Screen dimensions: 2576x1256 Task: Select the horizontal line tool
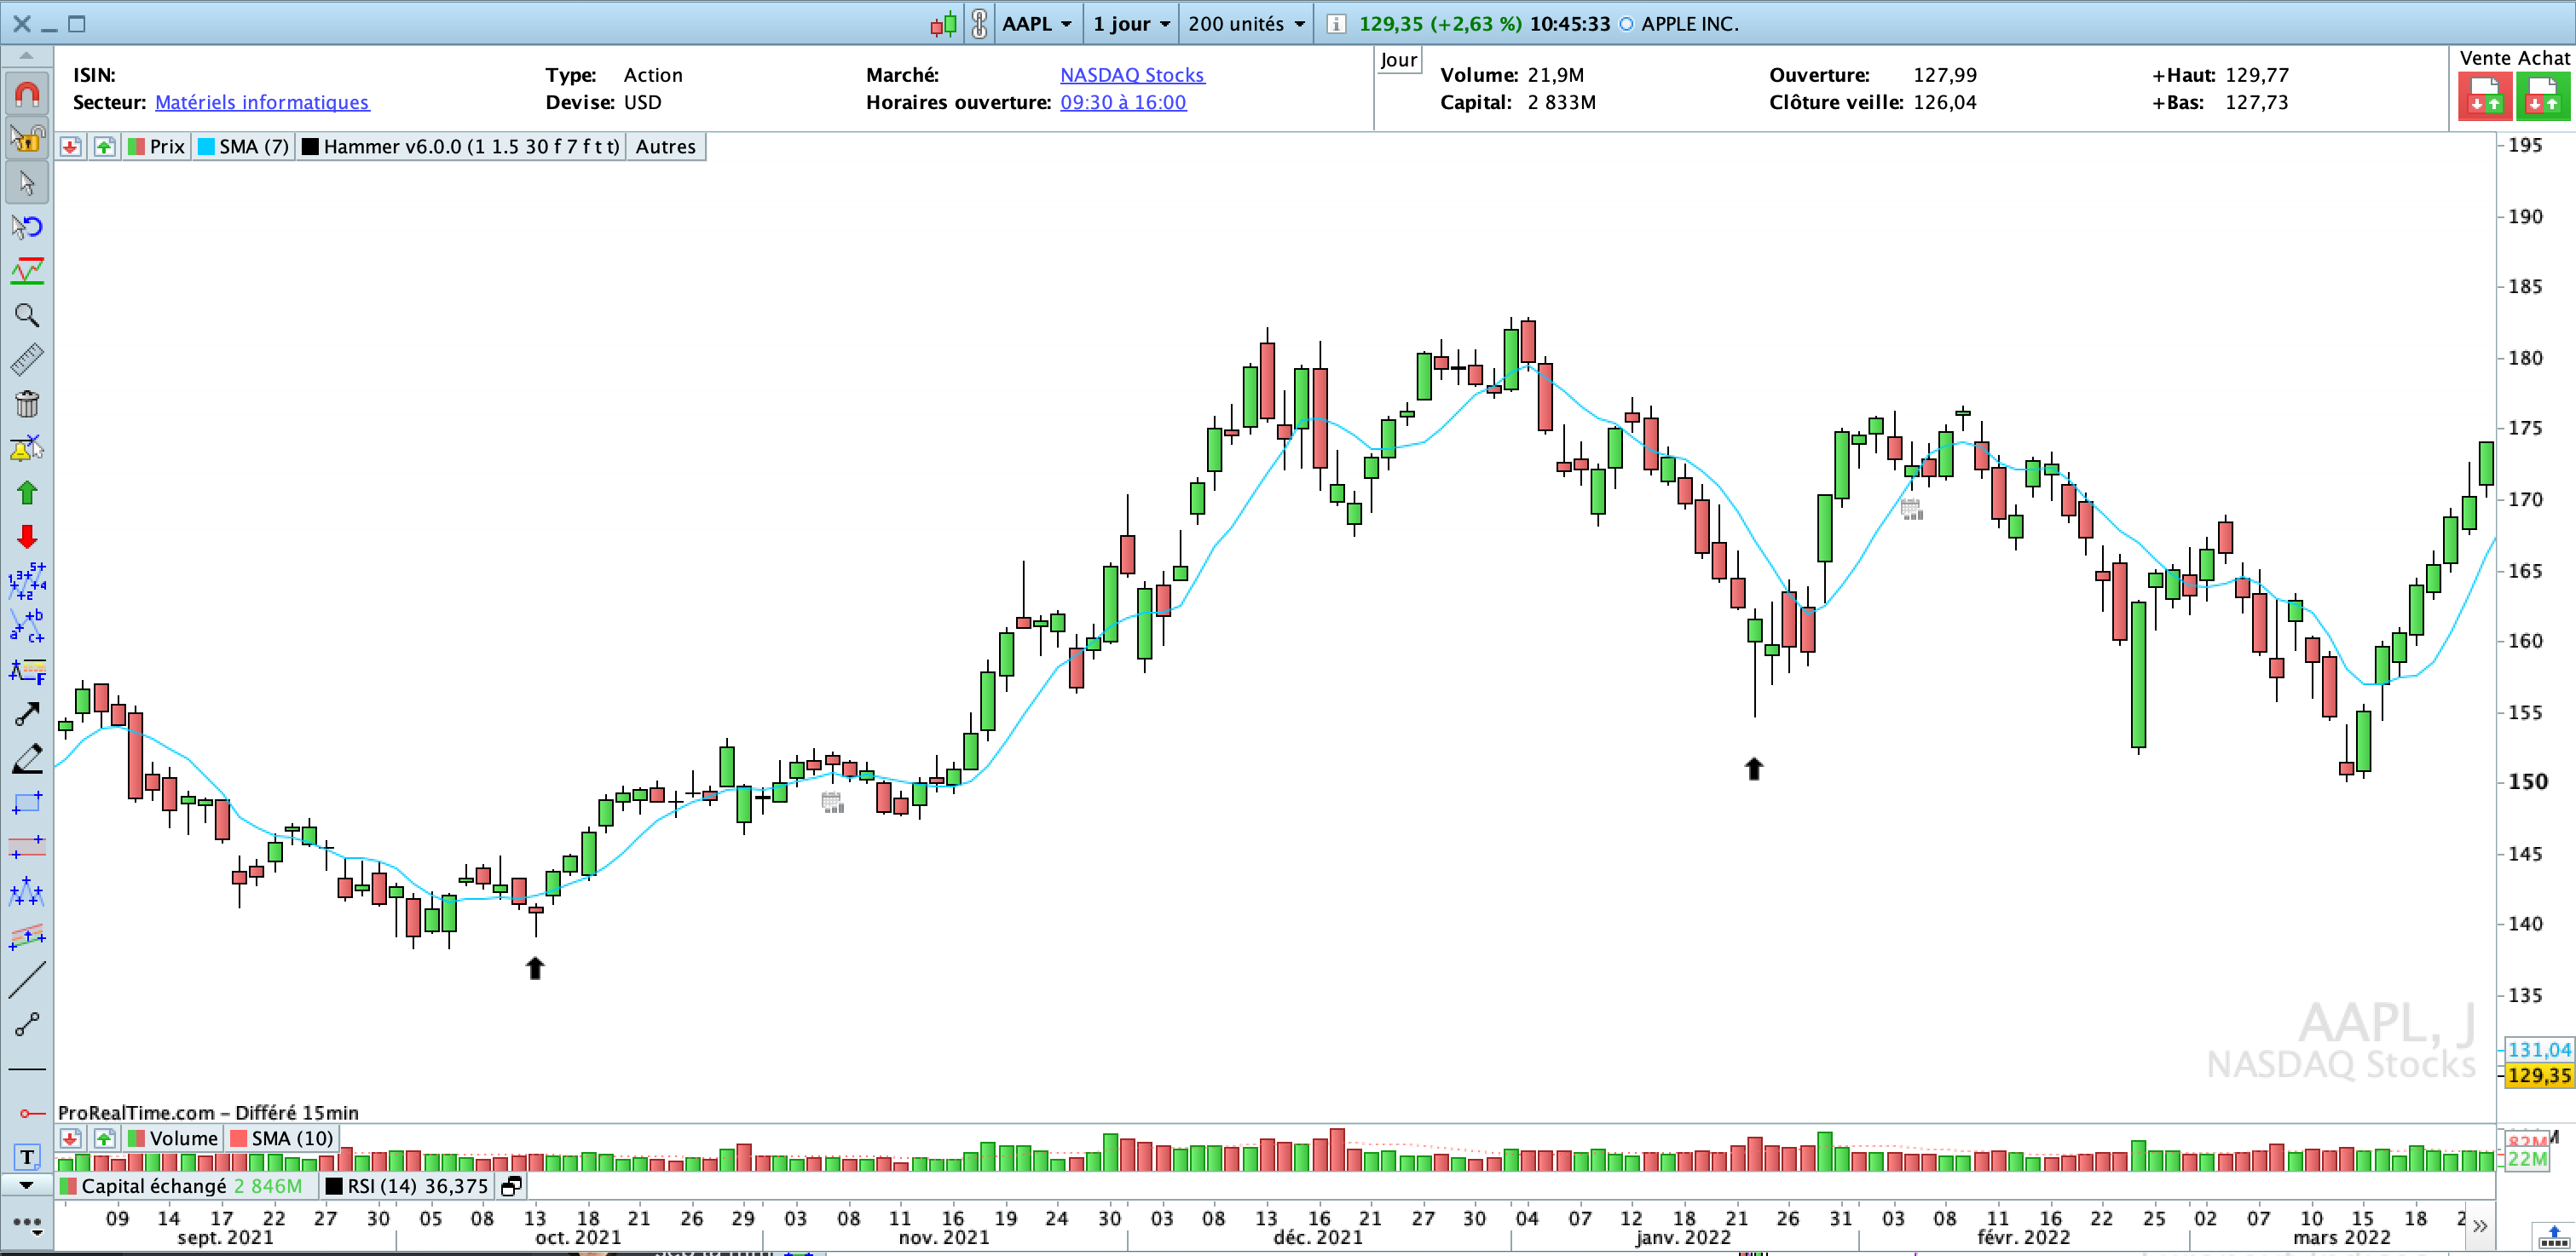pos(27,1069)
